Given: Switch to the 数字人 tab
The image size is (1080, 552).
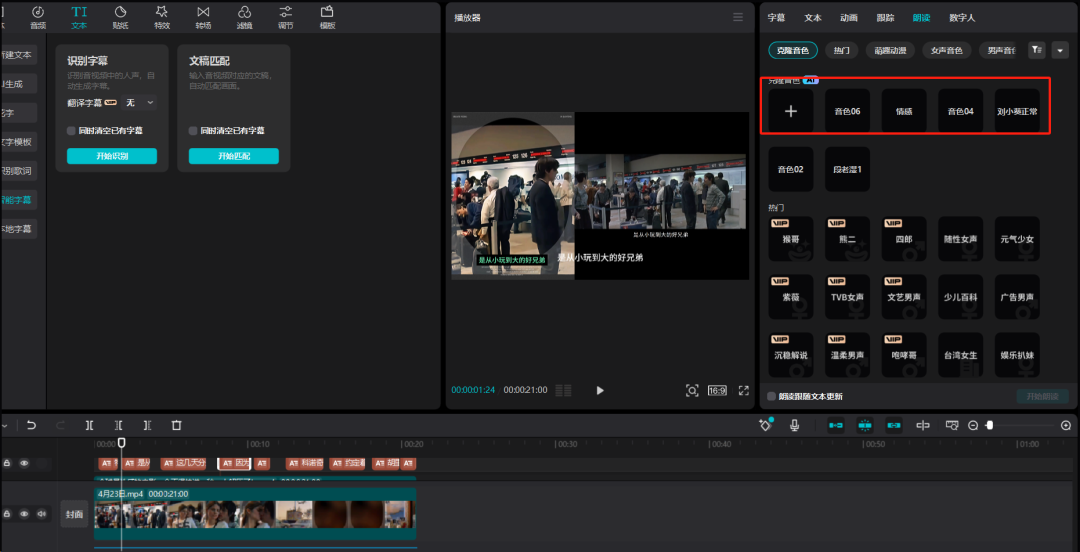Looking at the screenshot, I should (x=962, y=18).
